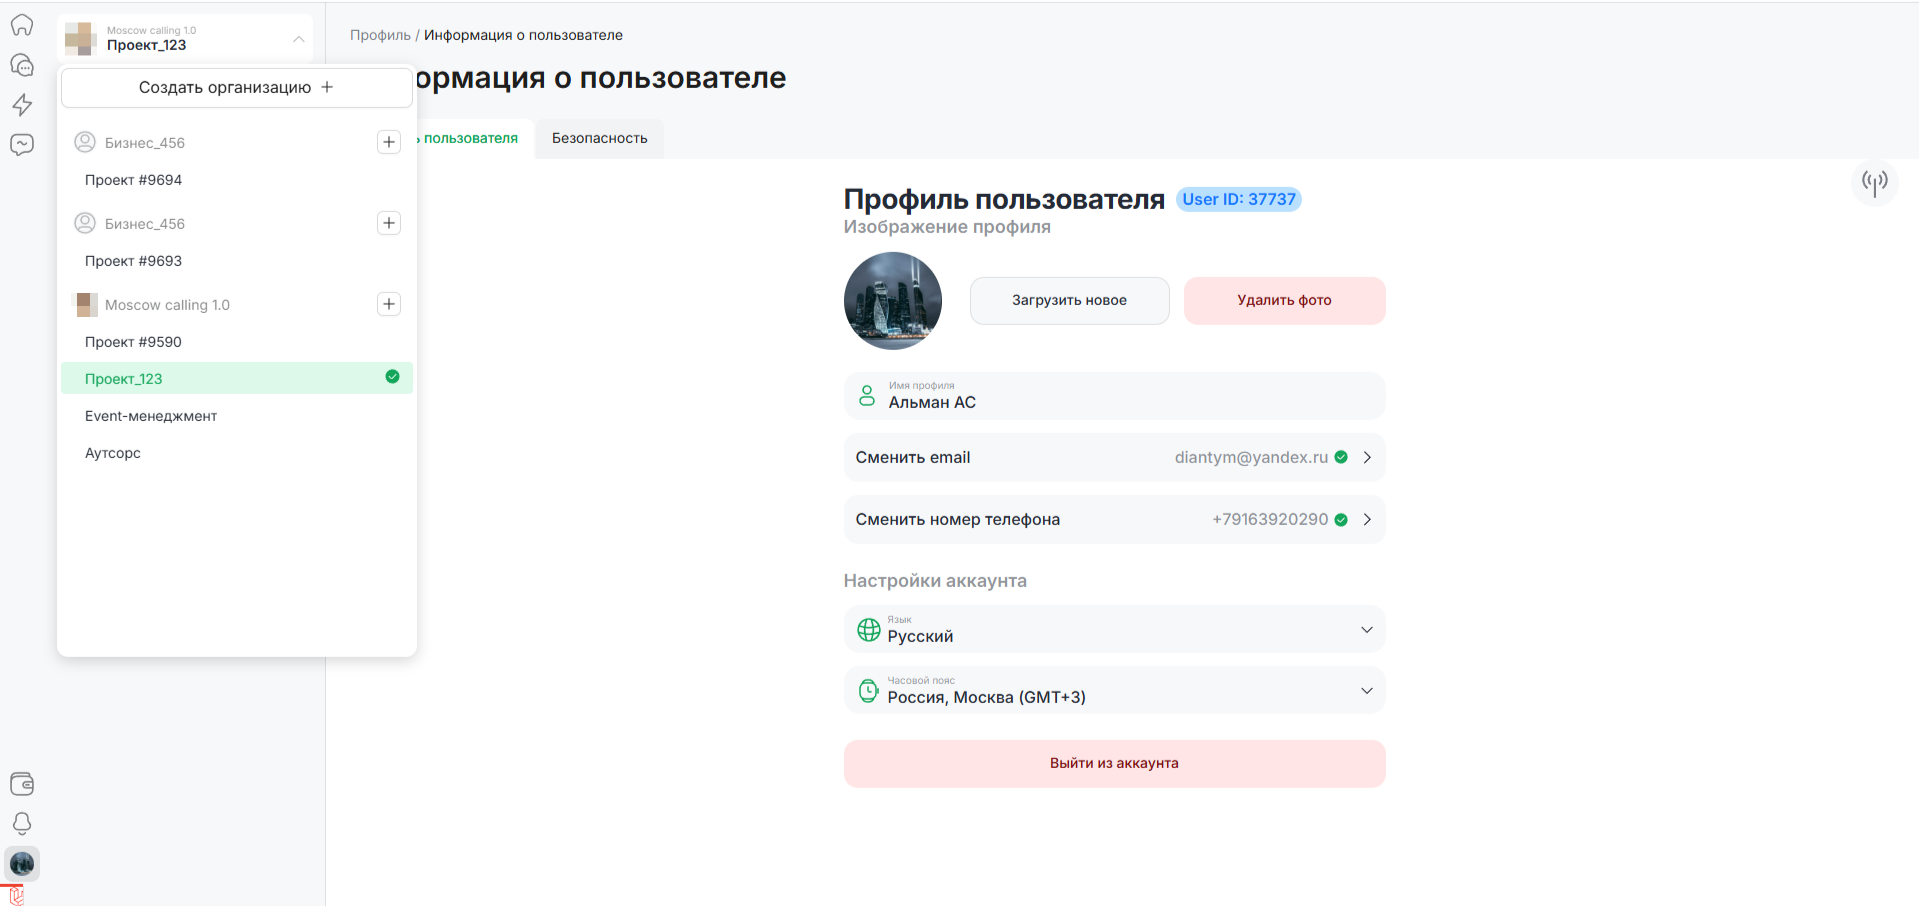Viewport: 1919px width, 906px height.
Task: Switch to the Безопасность tab
Action: point(599,138)
